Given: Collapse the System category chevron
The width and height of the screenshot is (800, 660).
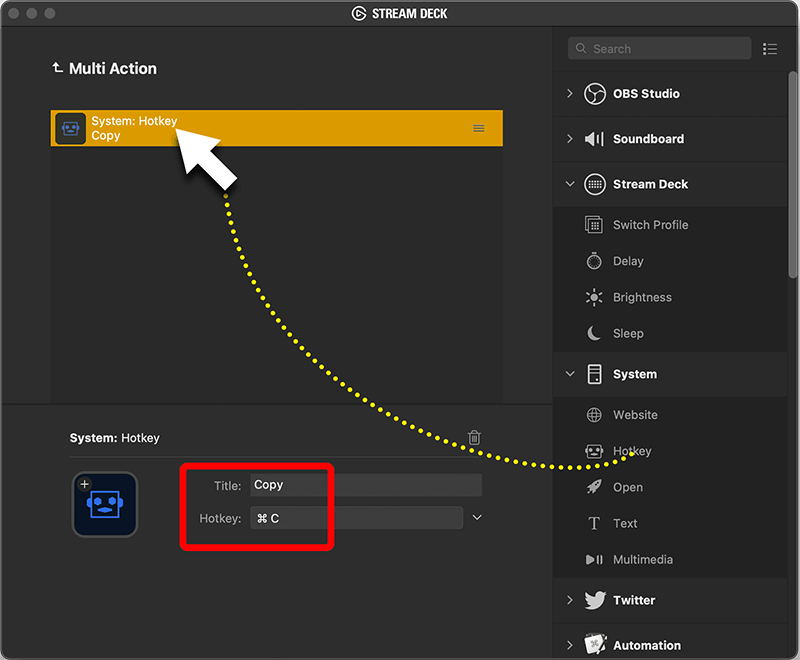Looking at the screenshot, I should [570, 374].
